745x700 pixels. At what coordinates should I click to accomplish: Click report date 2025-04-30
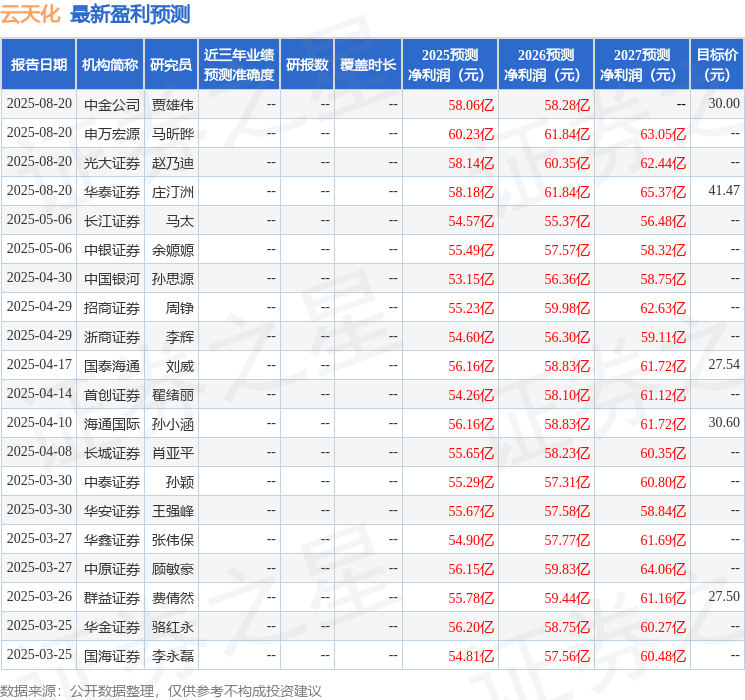[x=39, y=277]
